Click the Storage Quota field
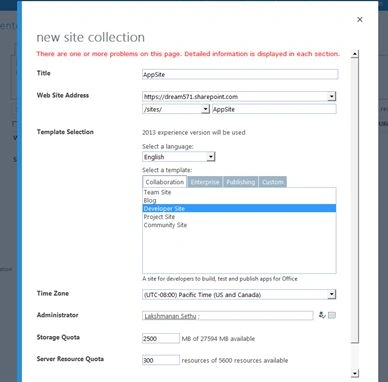 [x=161, y=338]
